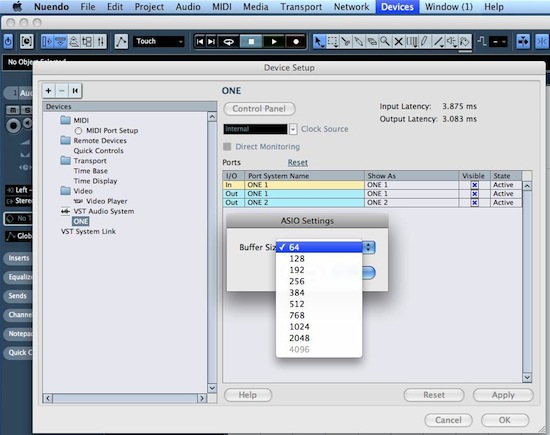
Task: Select the Draw pencil tool
Action: (425, 41)
